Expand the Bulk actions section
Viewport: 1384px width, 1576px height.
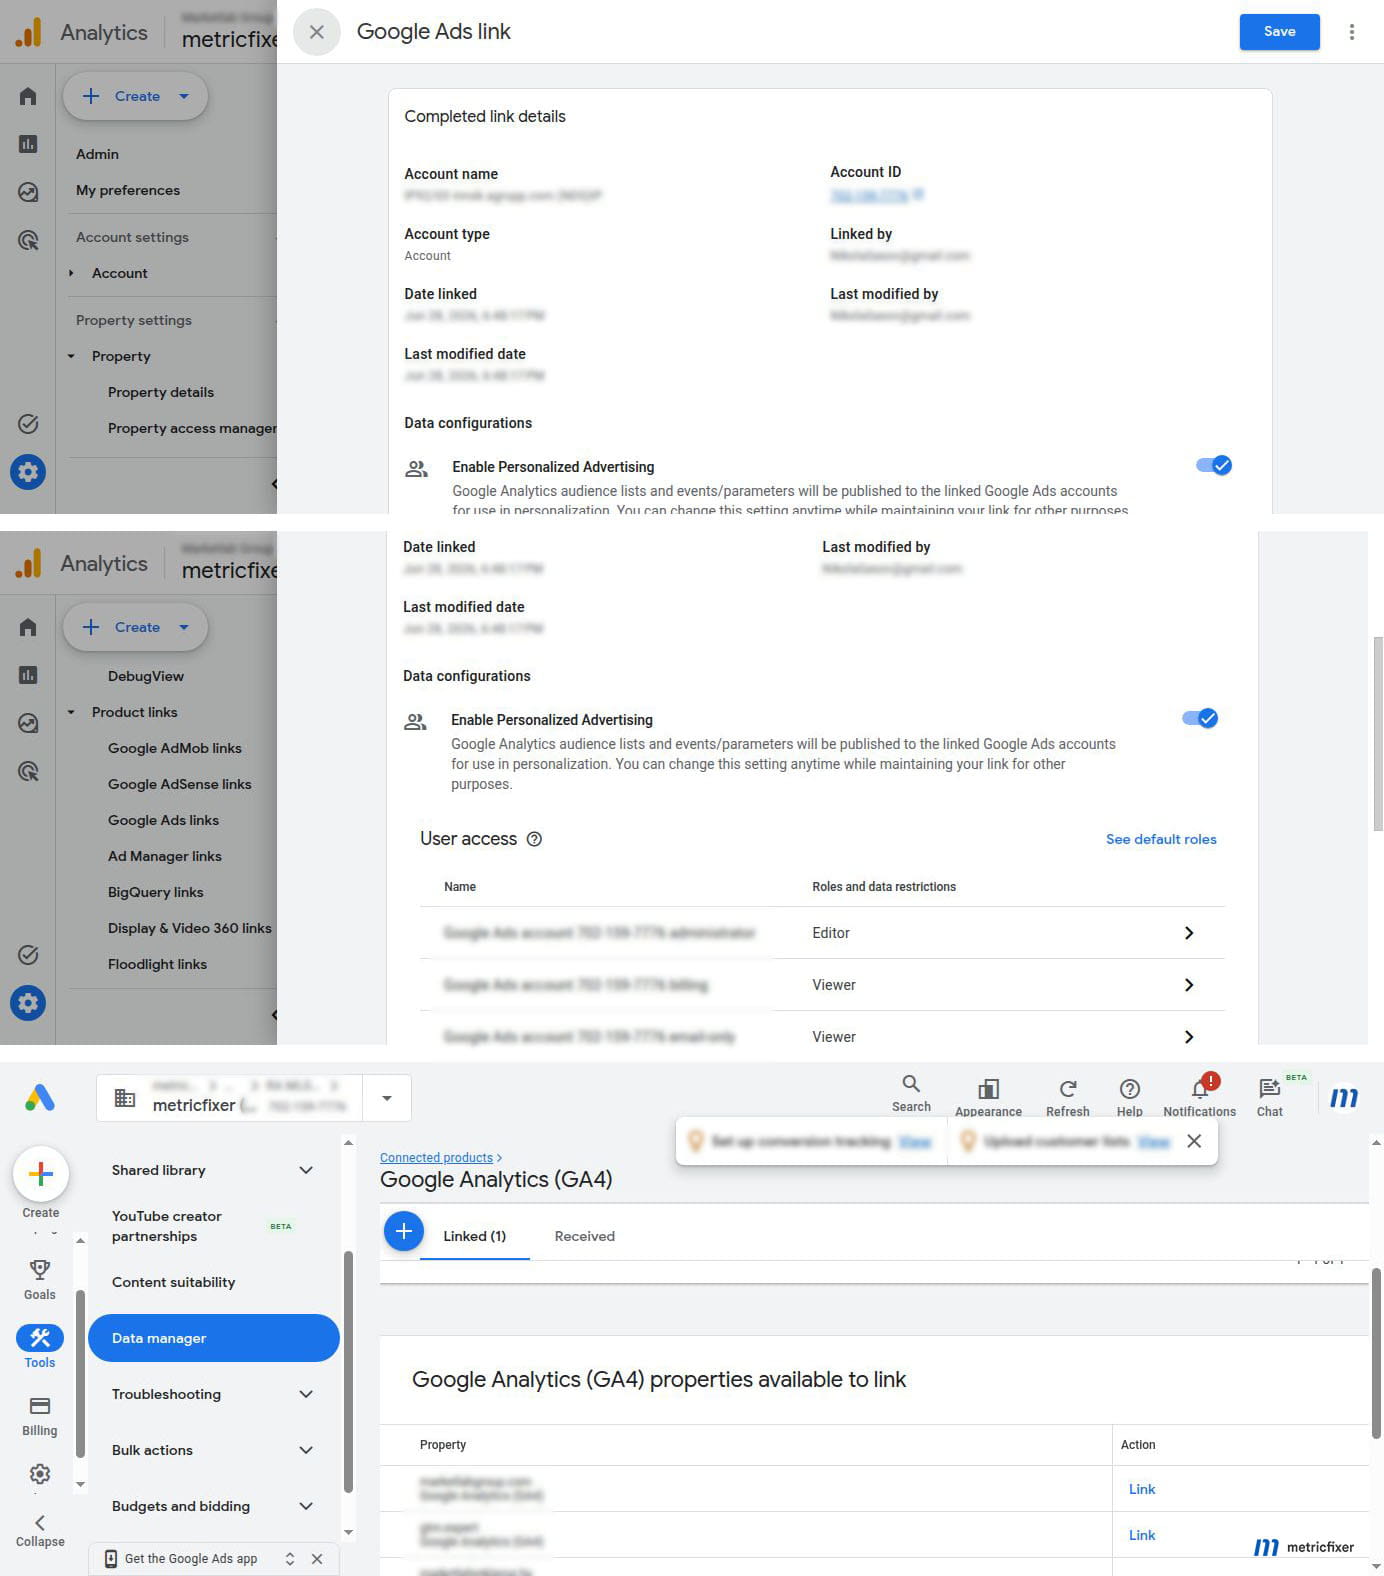coord(306,1450)
